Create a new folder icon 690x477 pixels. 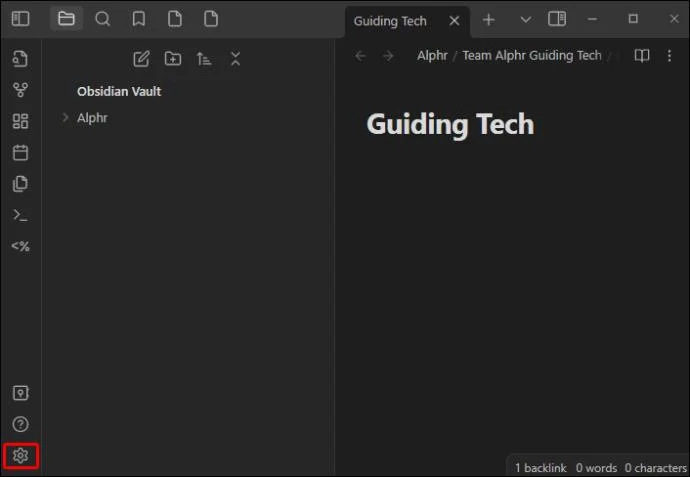[x=173, y=59]
